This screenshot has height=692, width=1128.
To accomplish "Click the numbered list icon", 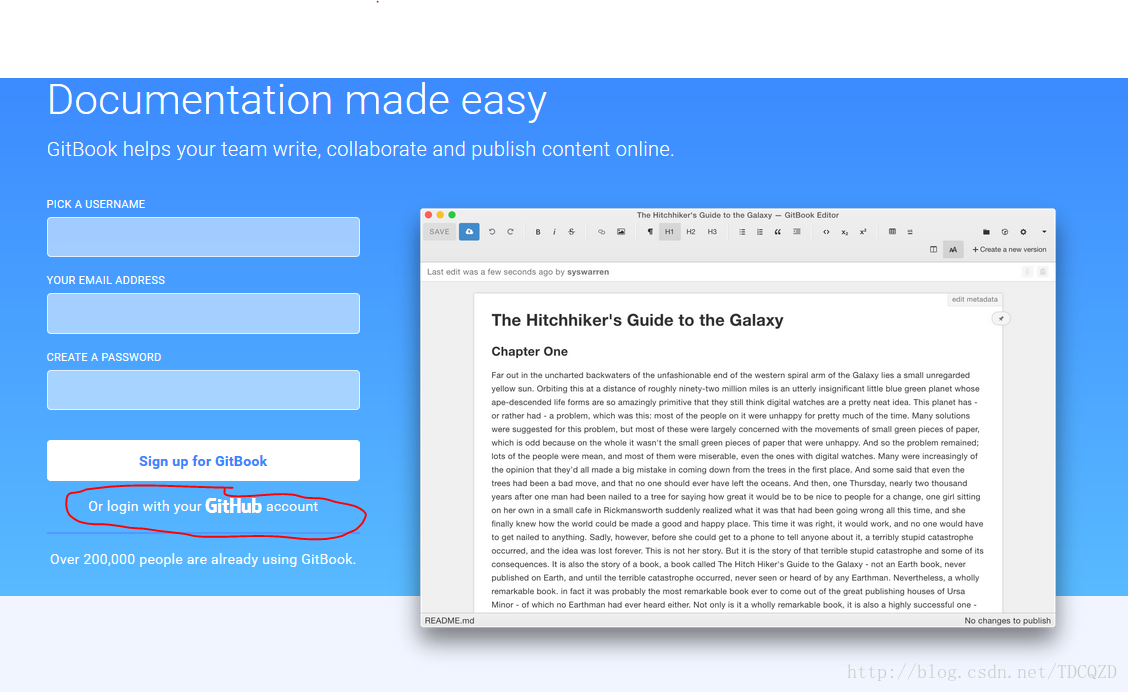I will click(x=760, y=232).
